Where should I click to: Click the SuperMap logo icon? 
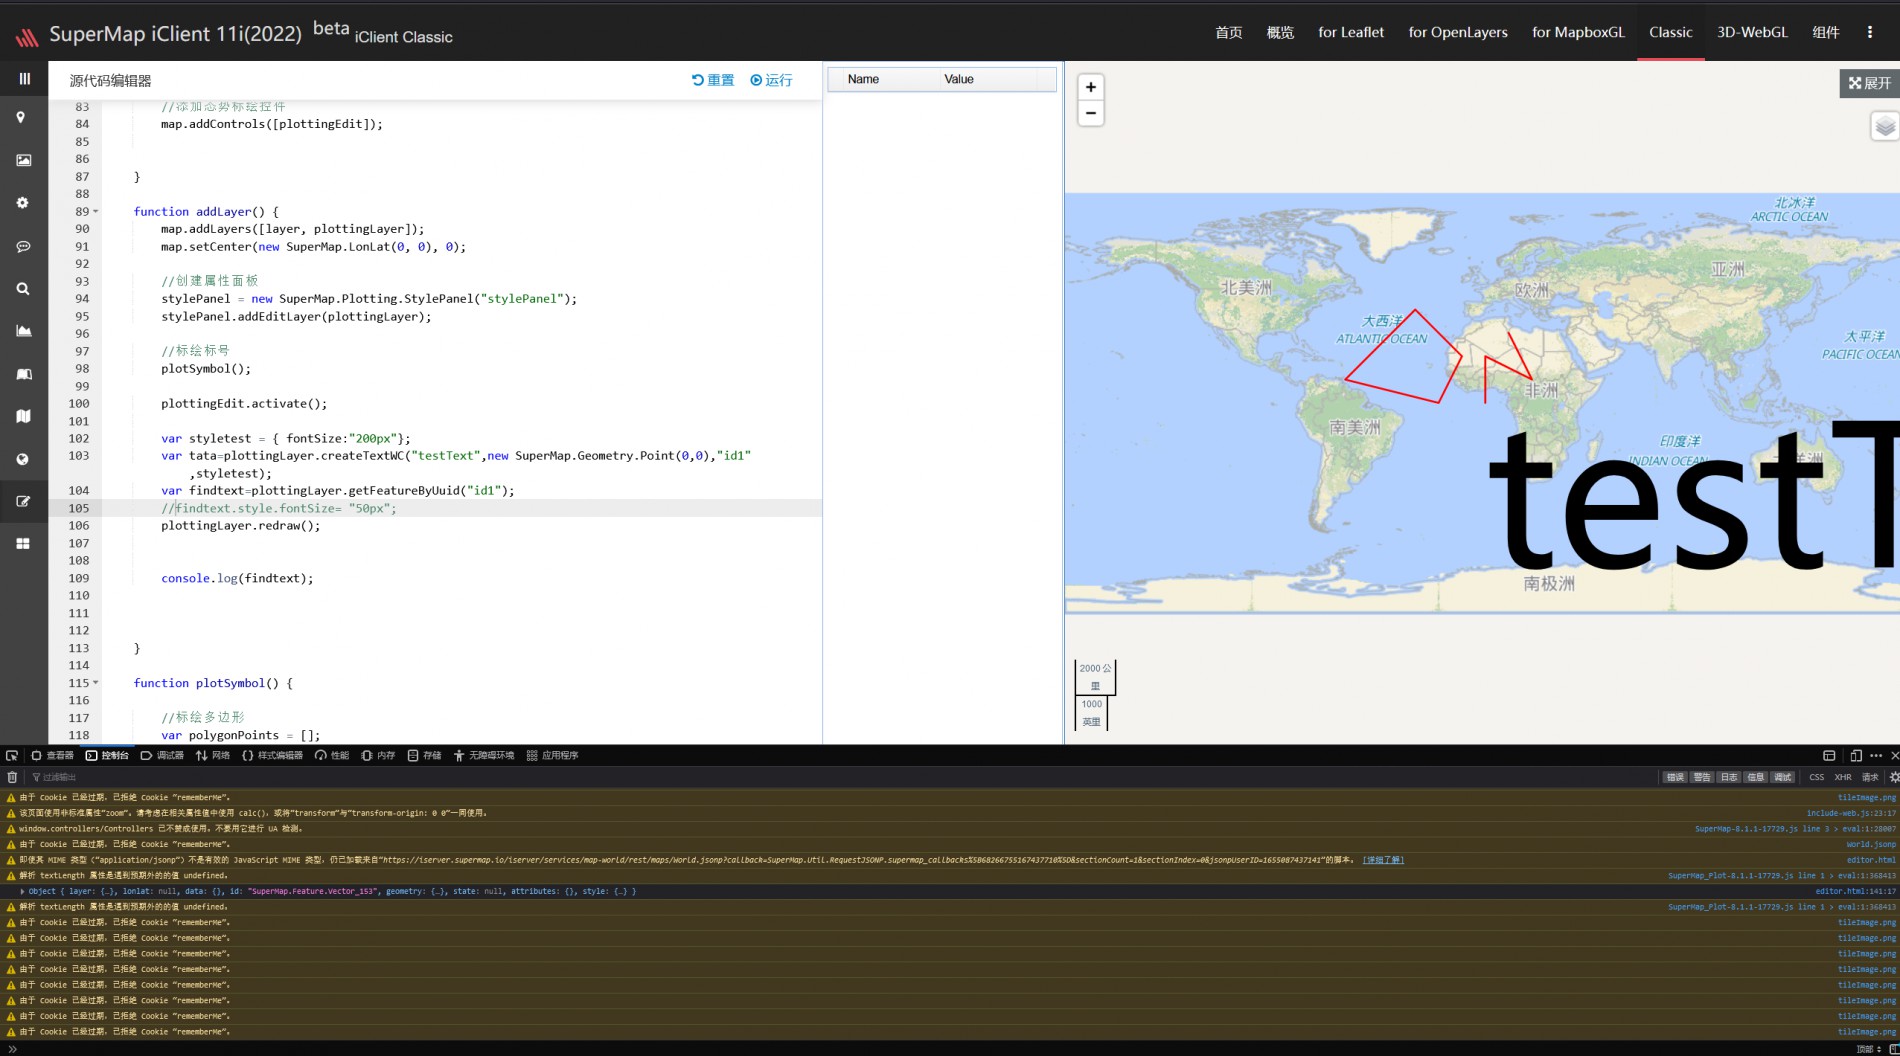pyautogui.click(x=27, y=38)
